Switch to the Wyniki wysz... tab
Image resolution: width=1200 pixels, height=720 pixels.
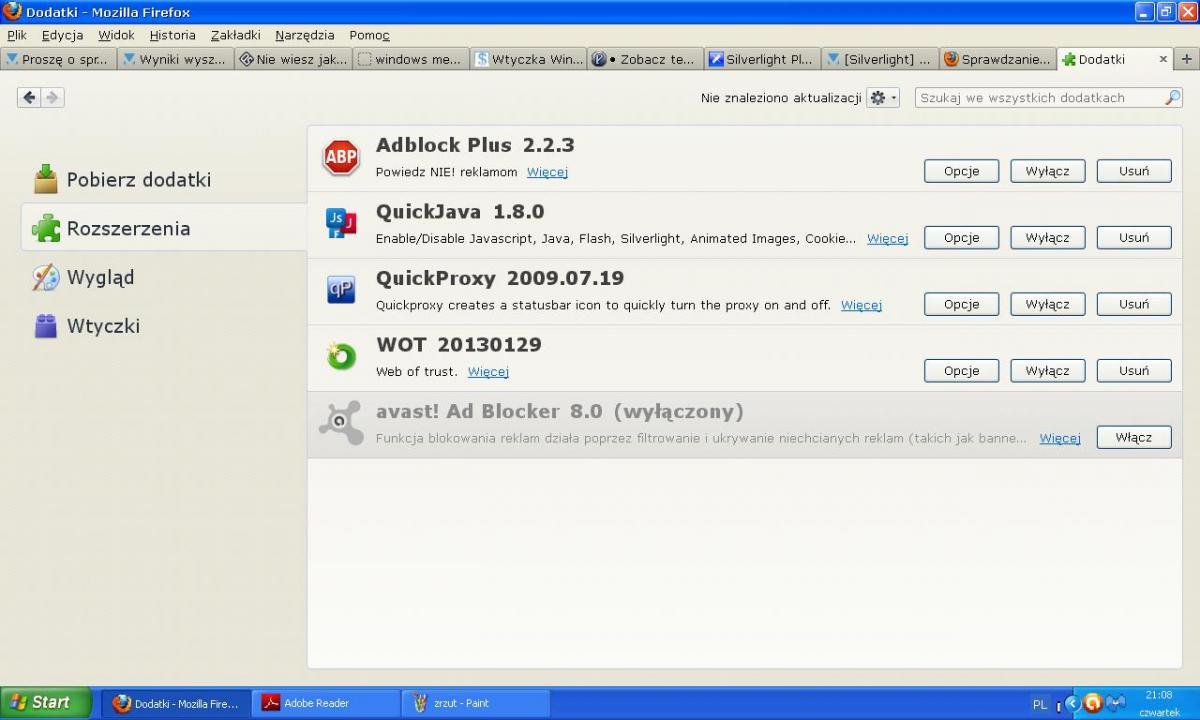click(175, 59)
